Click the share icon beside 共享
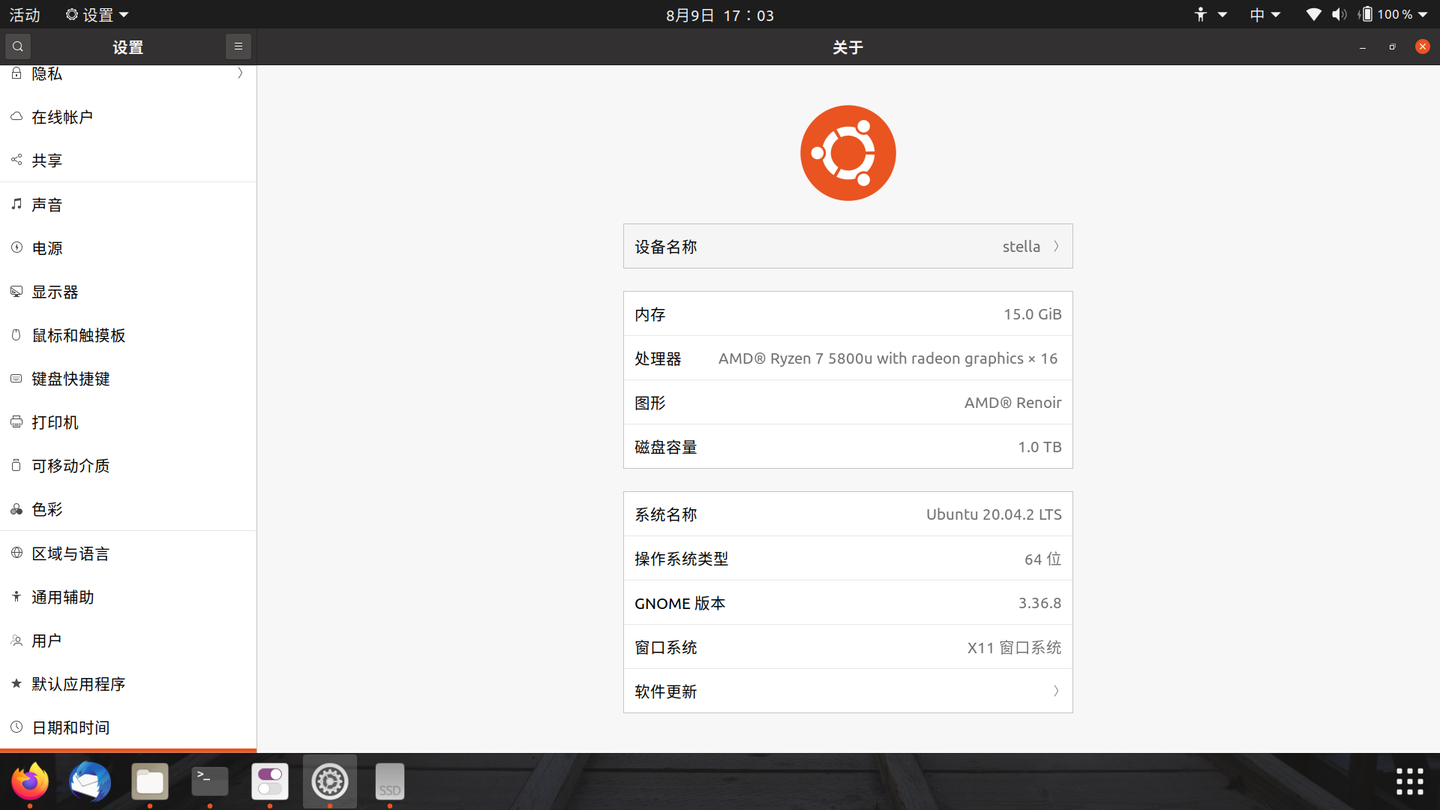 (16, 160)
